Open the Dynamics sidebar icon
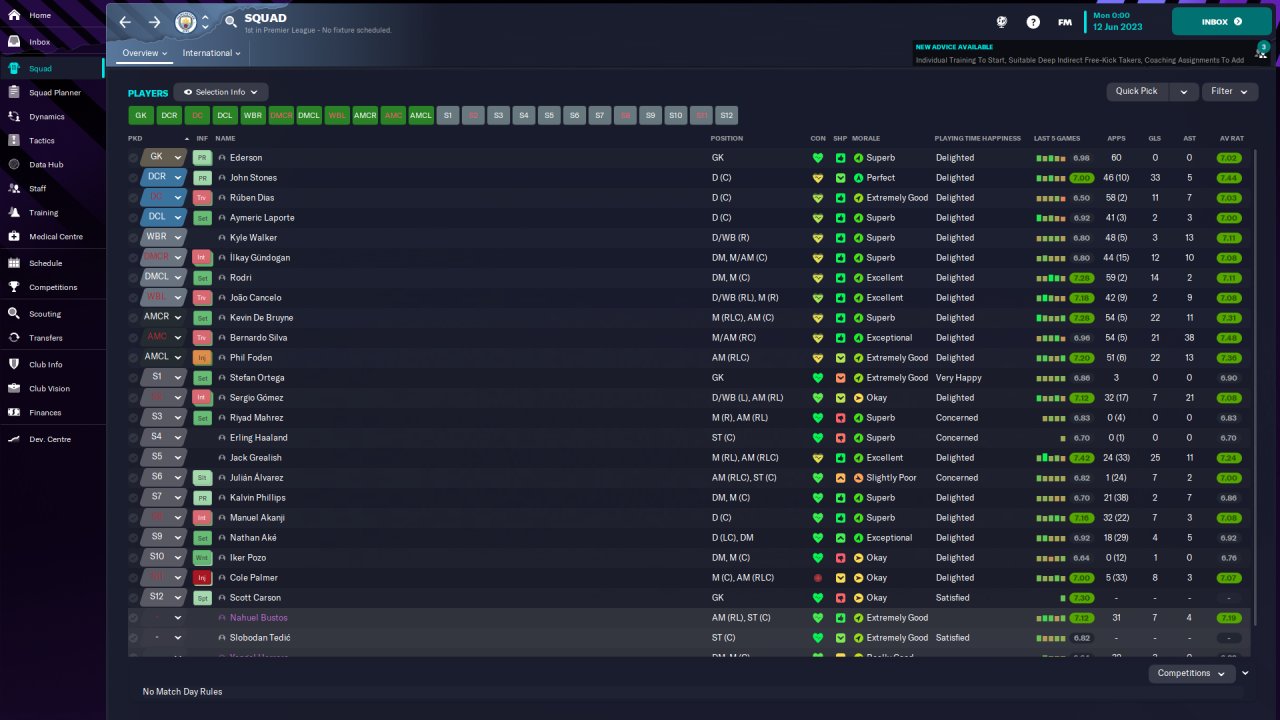The height and width of the screenshot is (720, 1280). 14,116
